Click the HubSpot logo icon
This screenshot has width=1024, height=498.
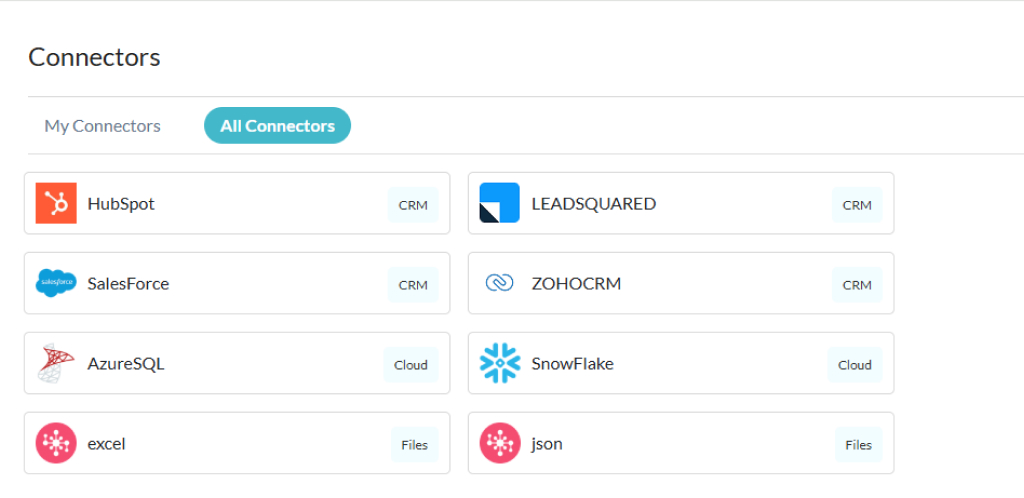point(56,203)
